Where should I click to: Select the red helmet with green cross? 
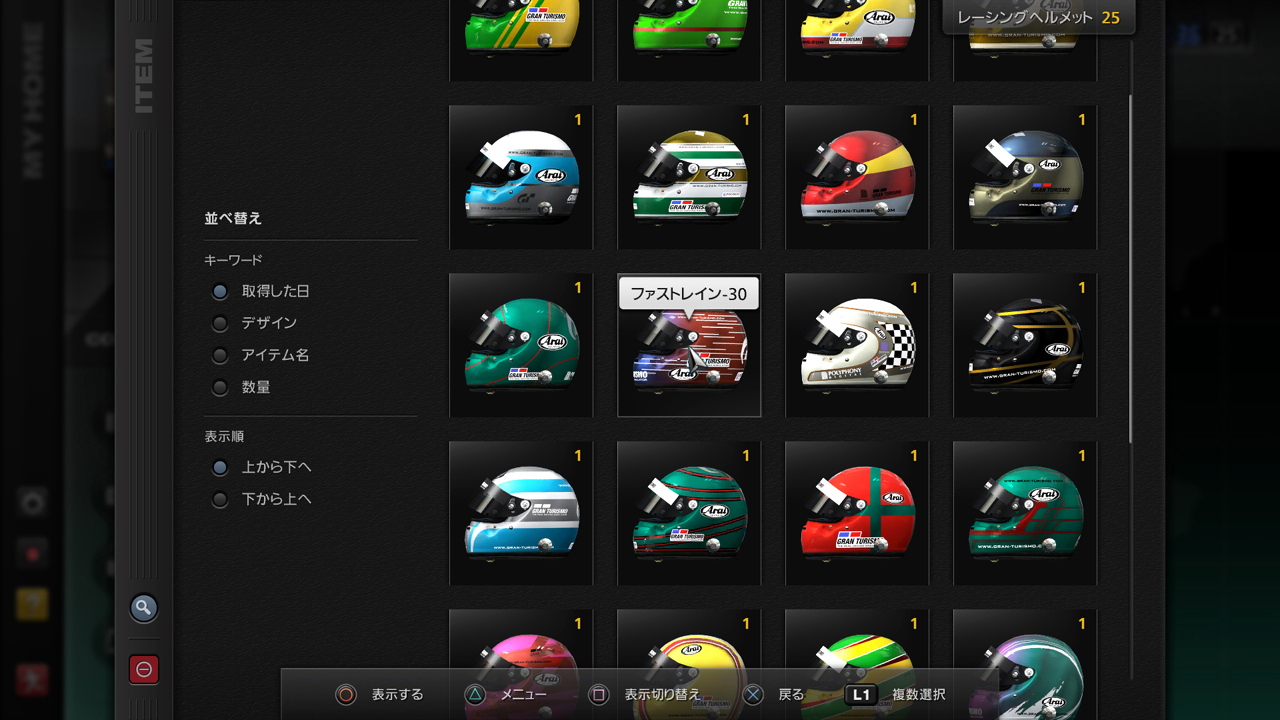click(857, 513)
